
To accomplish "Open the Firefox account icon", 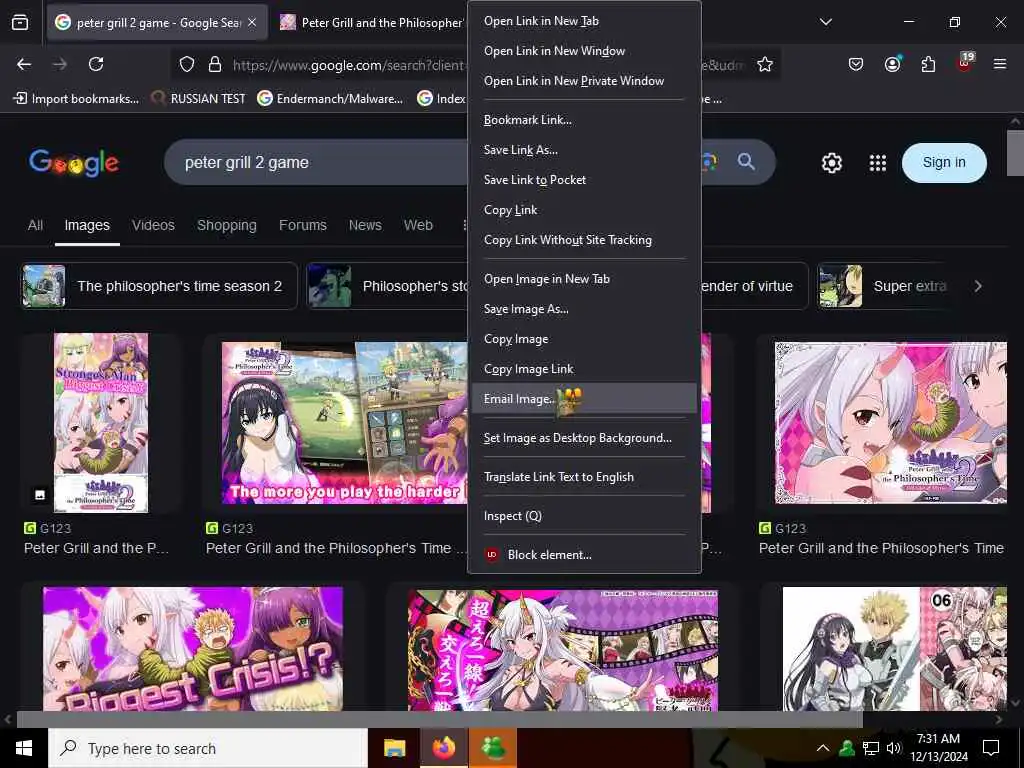I will tap(892, 64).
